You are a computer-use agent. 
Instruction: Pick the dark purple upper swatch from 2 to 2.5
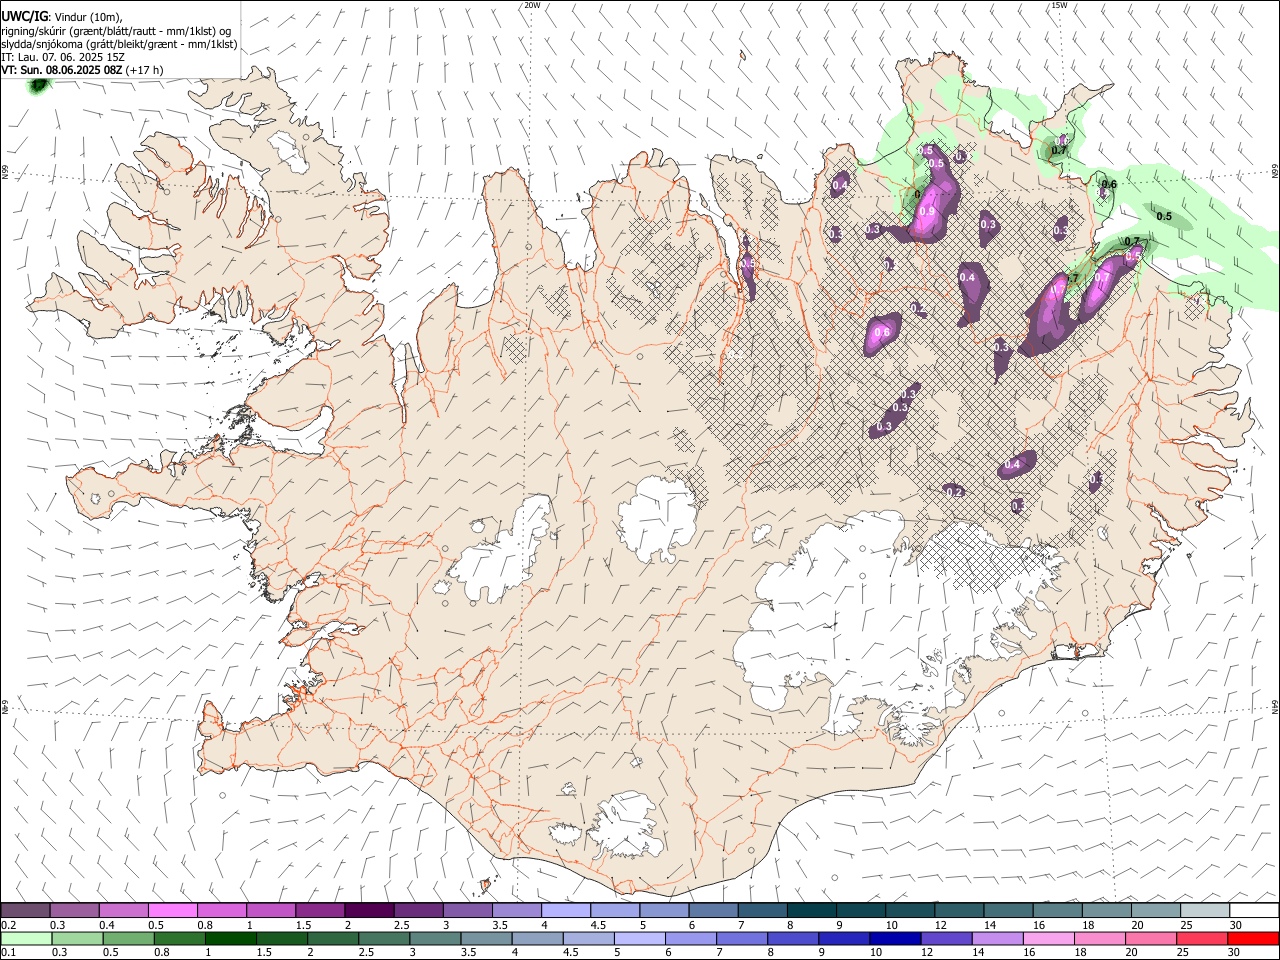(369, 911)
